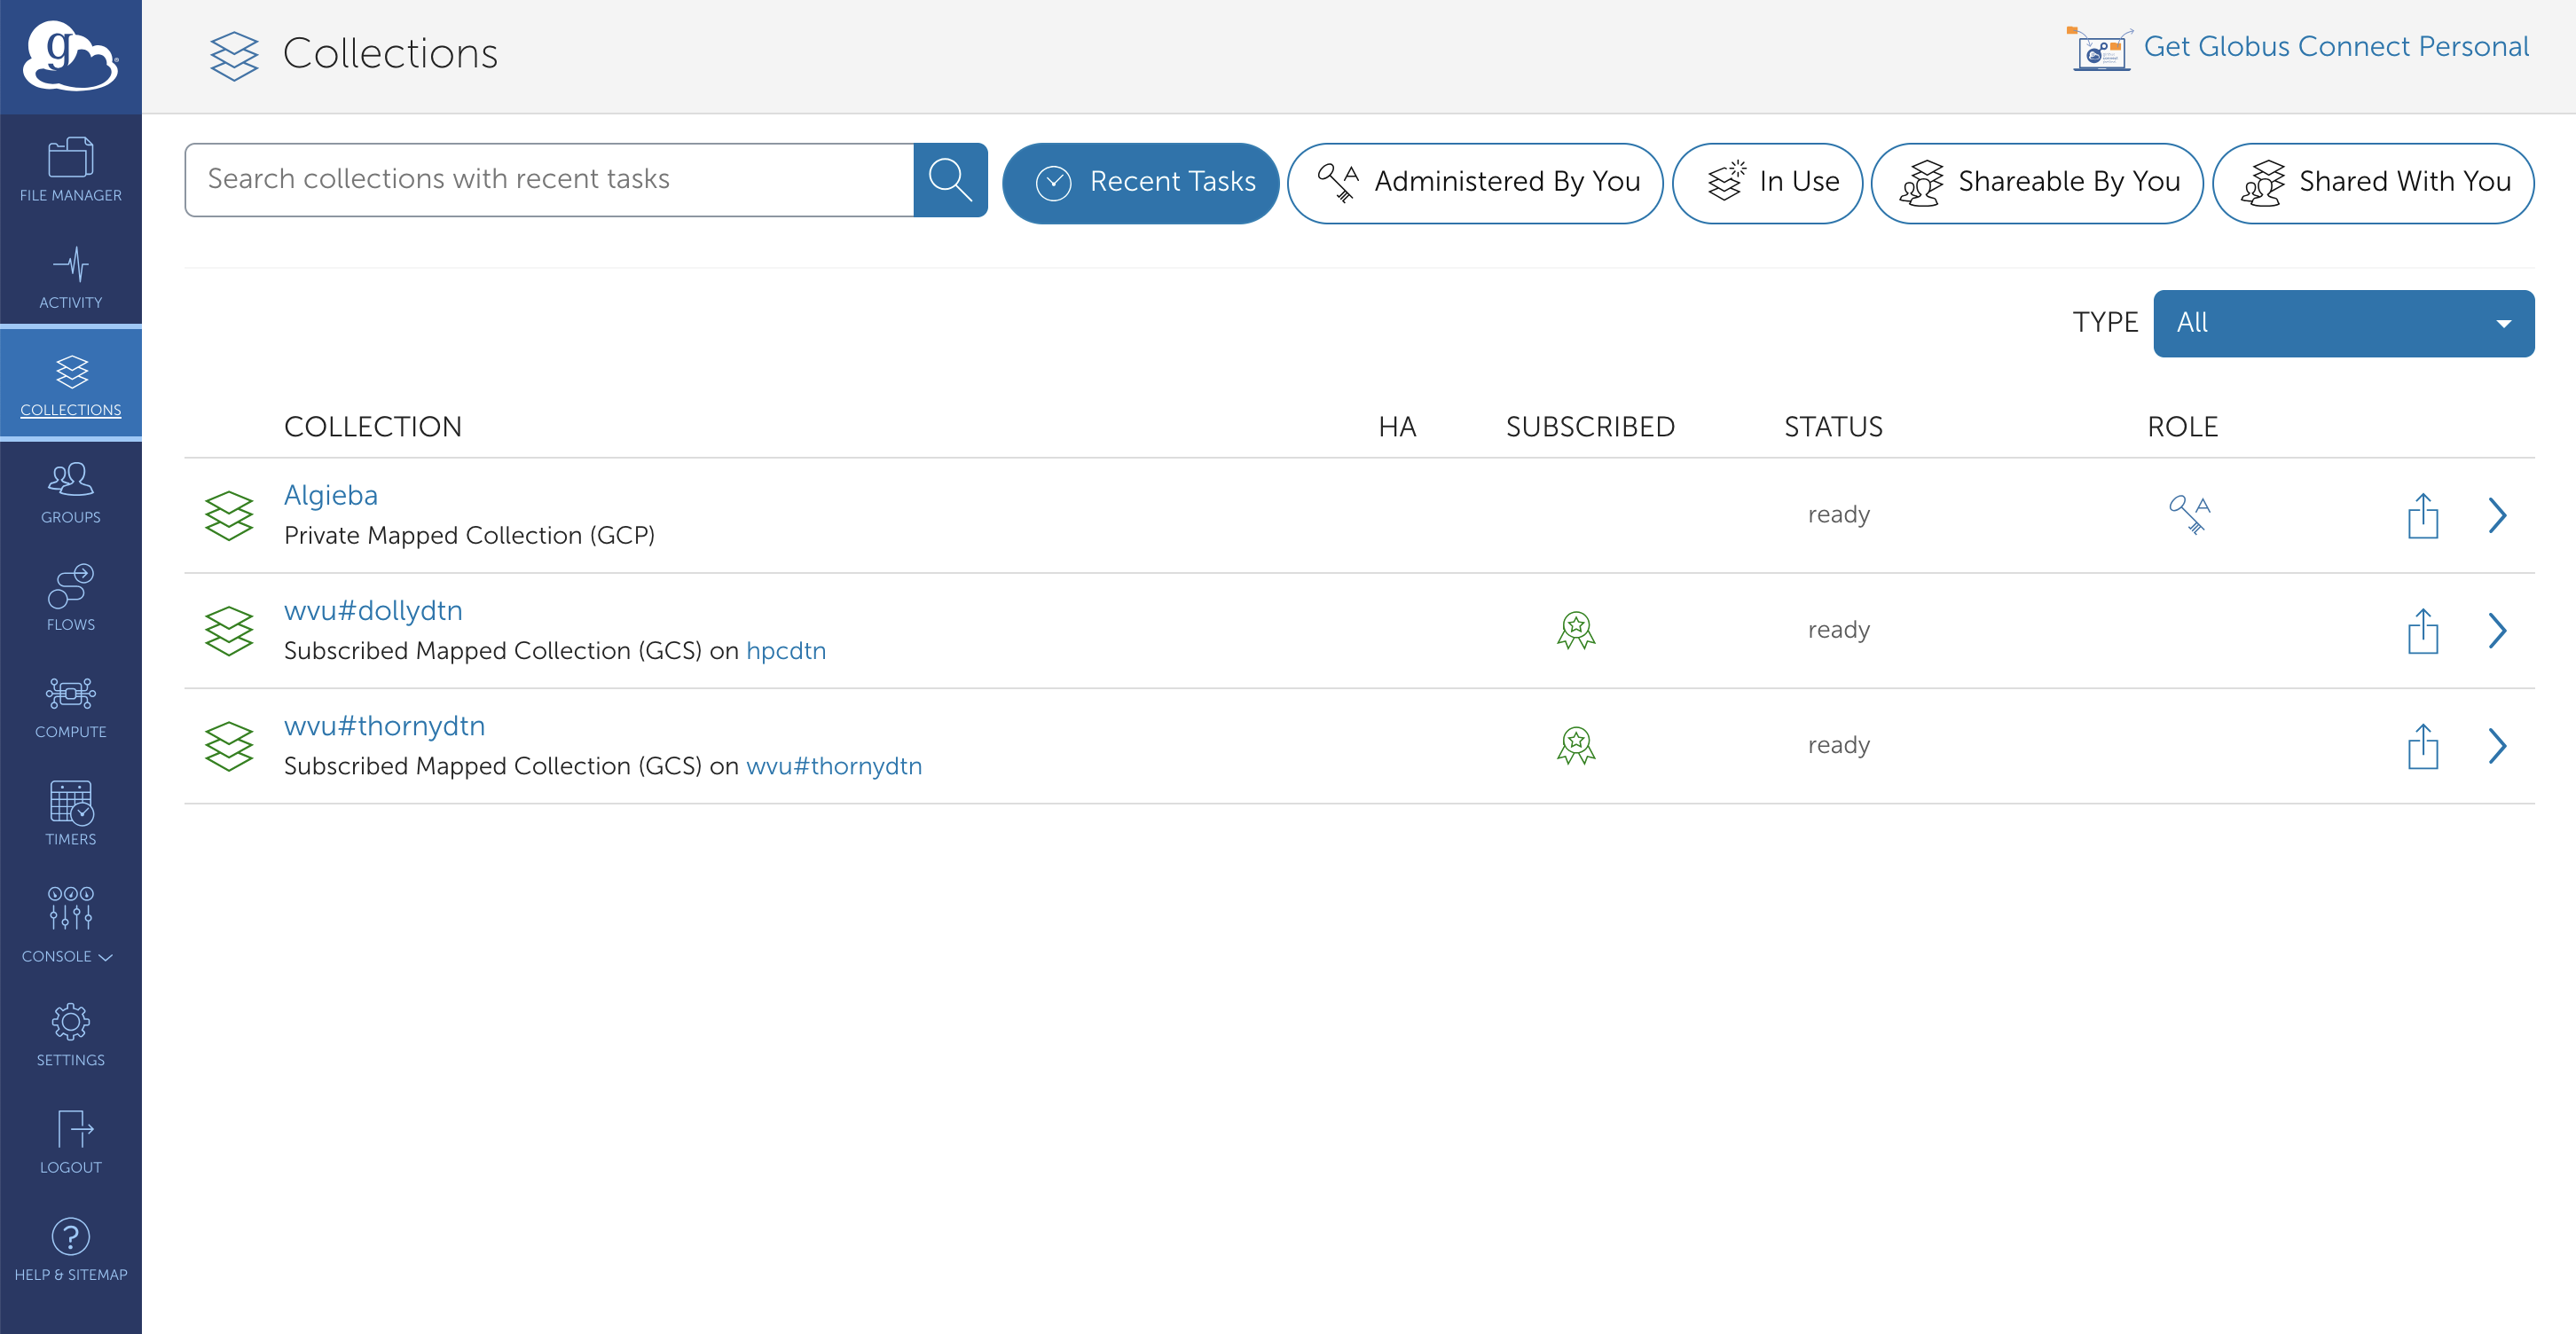Open wvu#dollydtn in File Manager icon
This screenshot has height=1334, width=2576.
click(x=2423, y=631)
